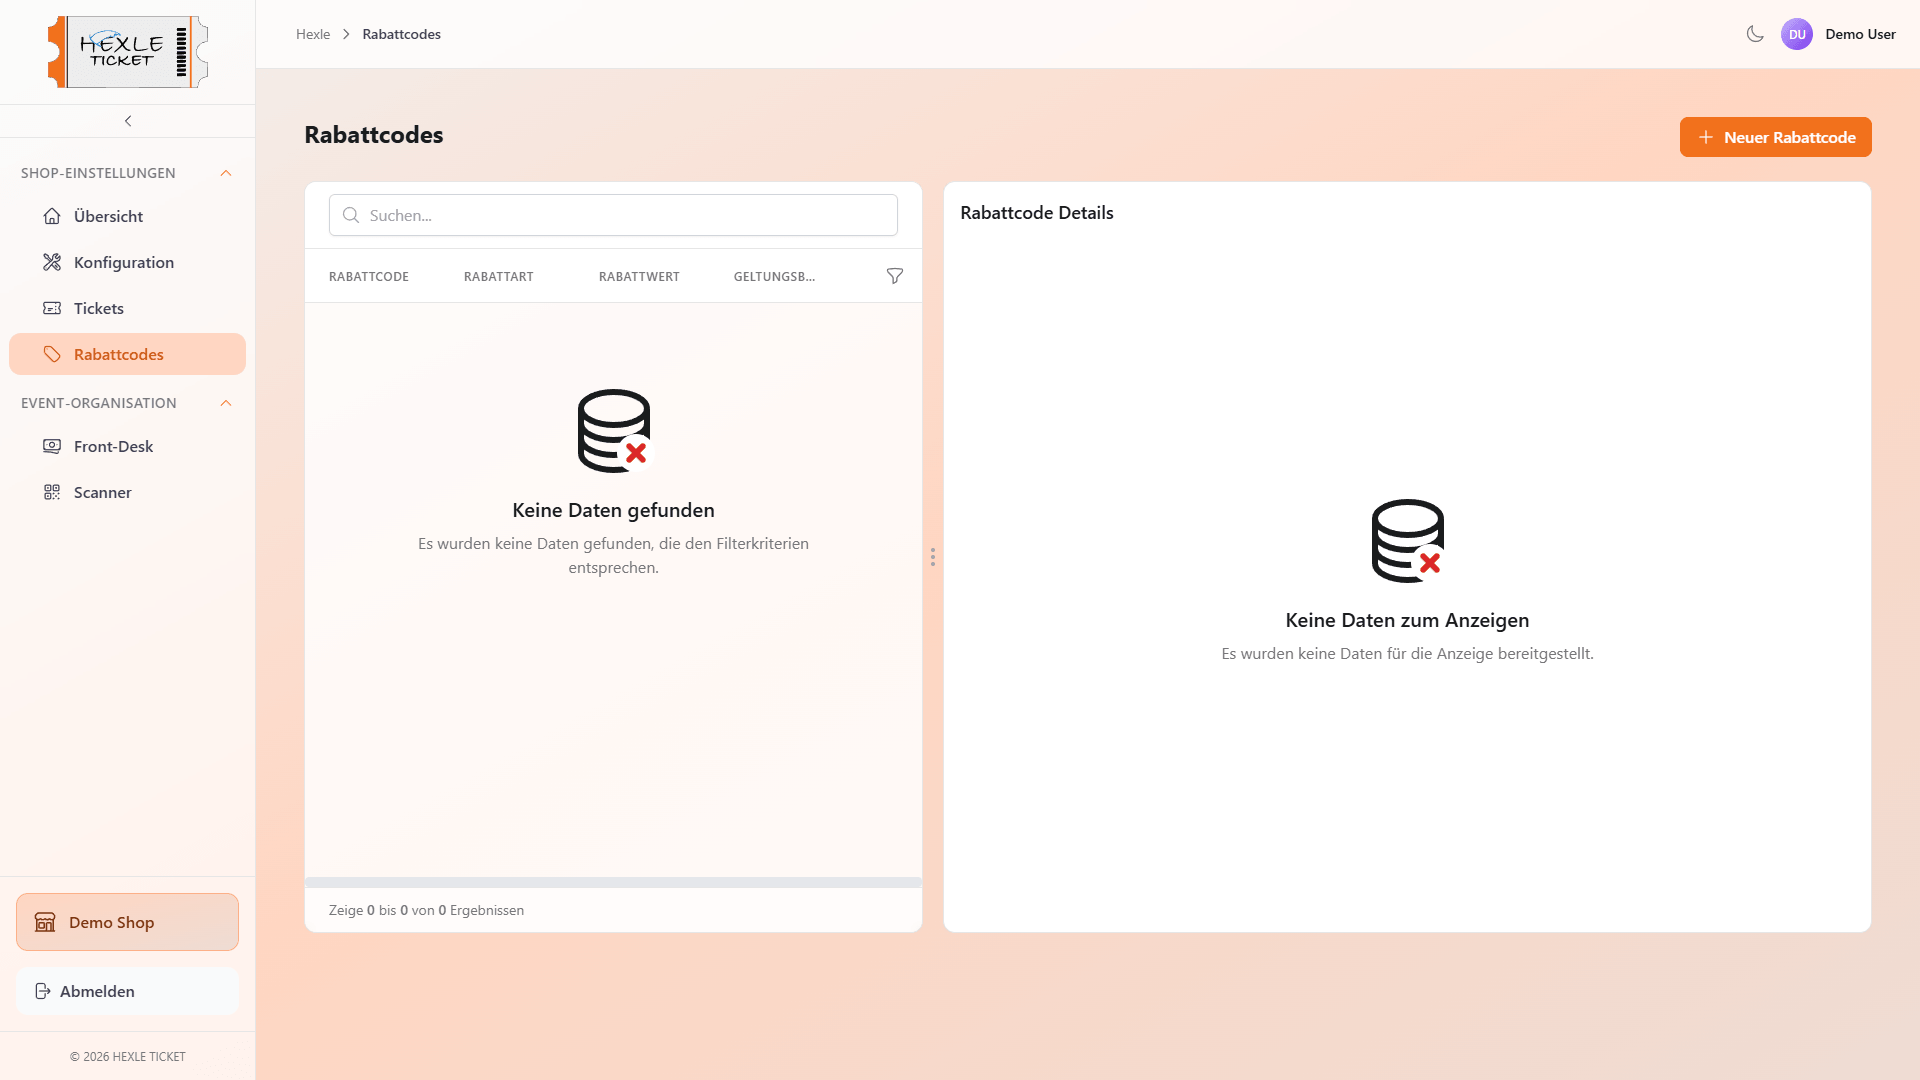This screenshot has height=1080, width=1920.
Task: Open the Konfiguration page
Action: 123,262
